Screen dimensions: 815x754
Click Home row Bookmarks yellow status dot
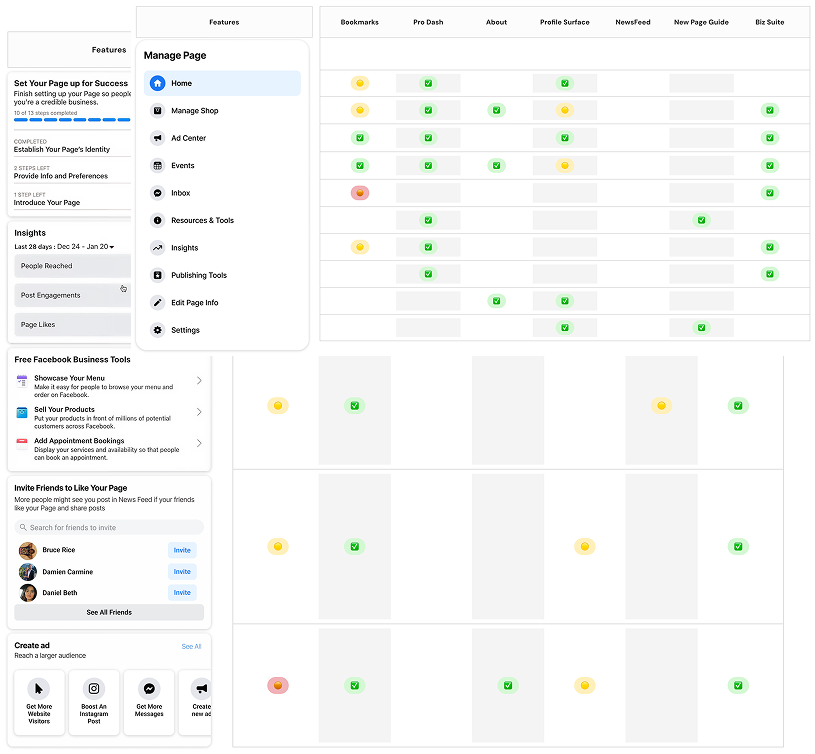coord(360,83)
